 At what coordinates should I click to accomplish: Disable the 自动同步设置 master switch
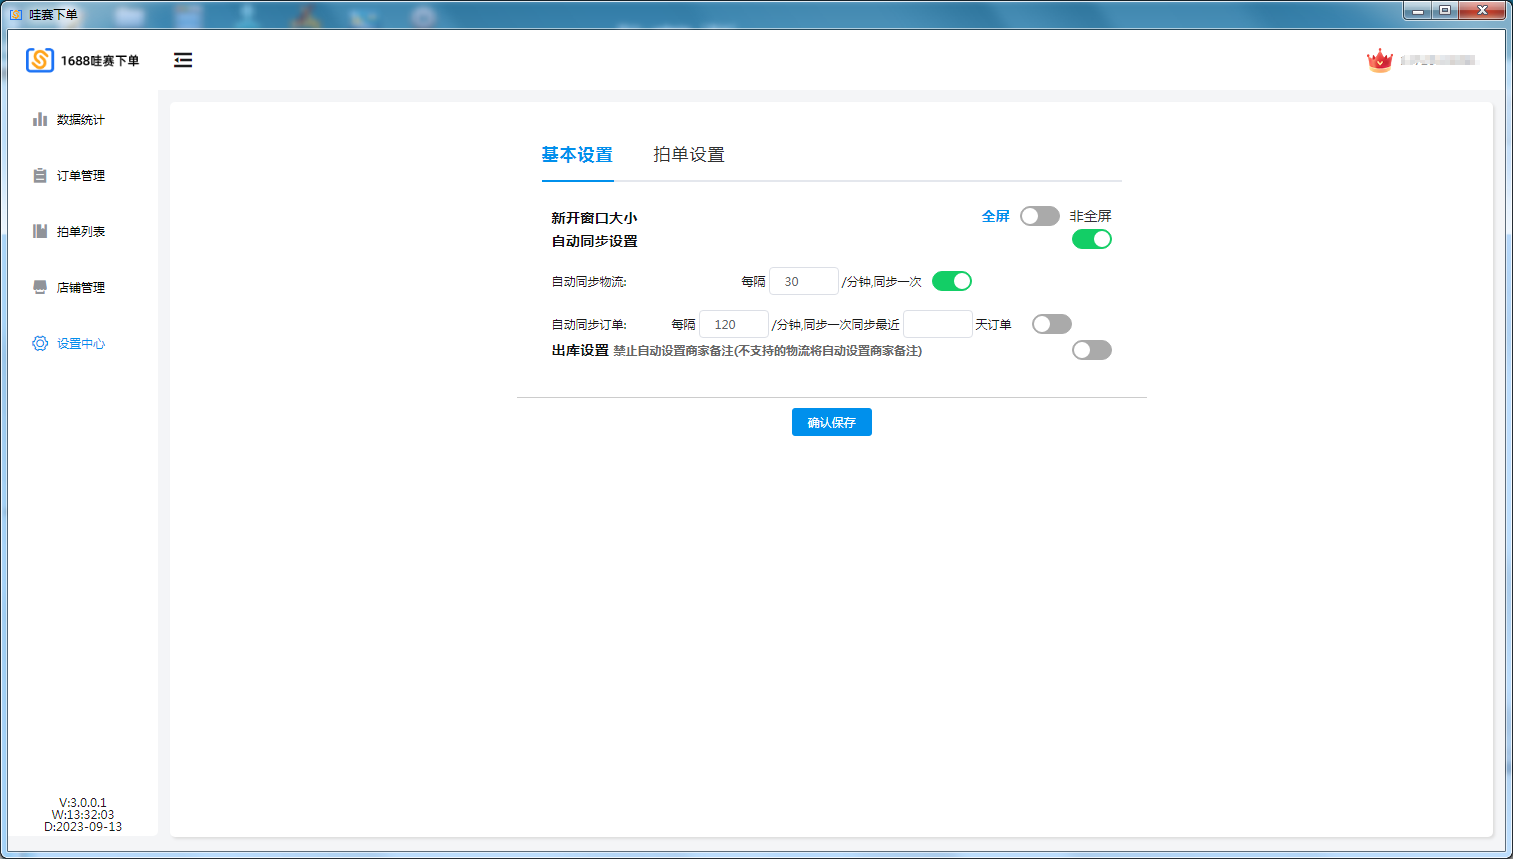1091,239
